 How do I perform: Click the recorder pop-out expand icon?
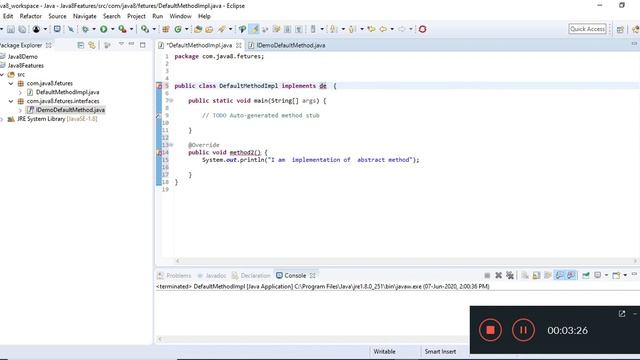coord(622,313)
